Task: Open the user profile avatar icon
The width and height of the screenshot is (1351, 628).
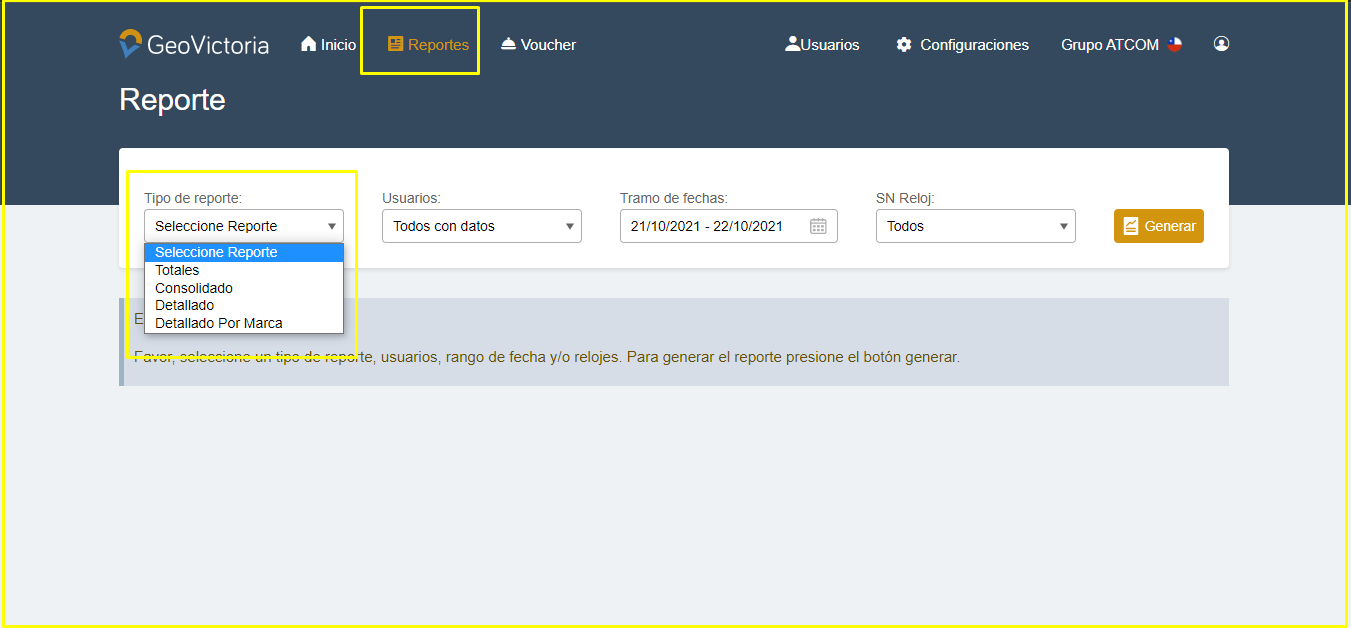Action: pos(1221,44)
